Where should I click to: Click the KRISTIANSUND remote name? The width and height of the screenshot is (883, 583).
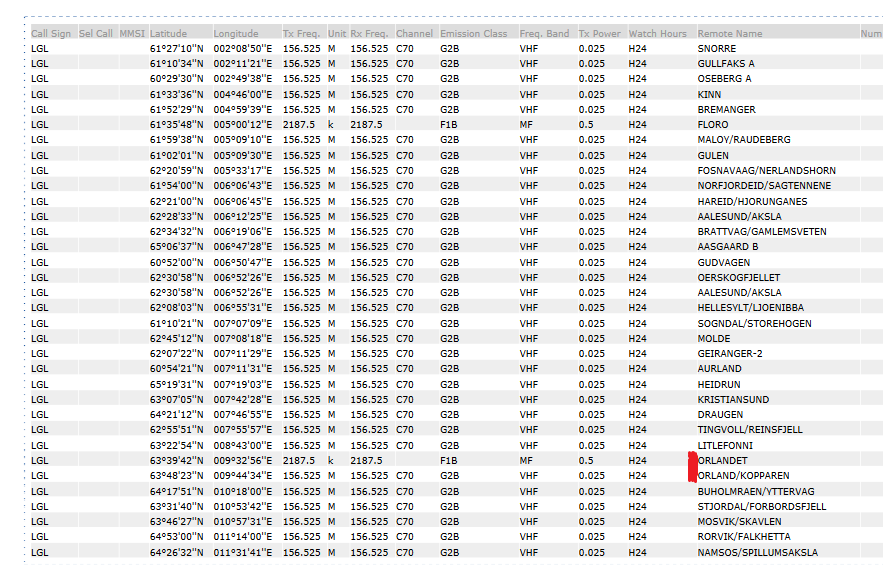(733, 399)
